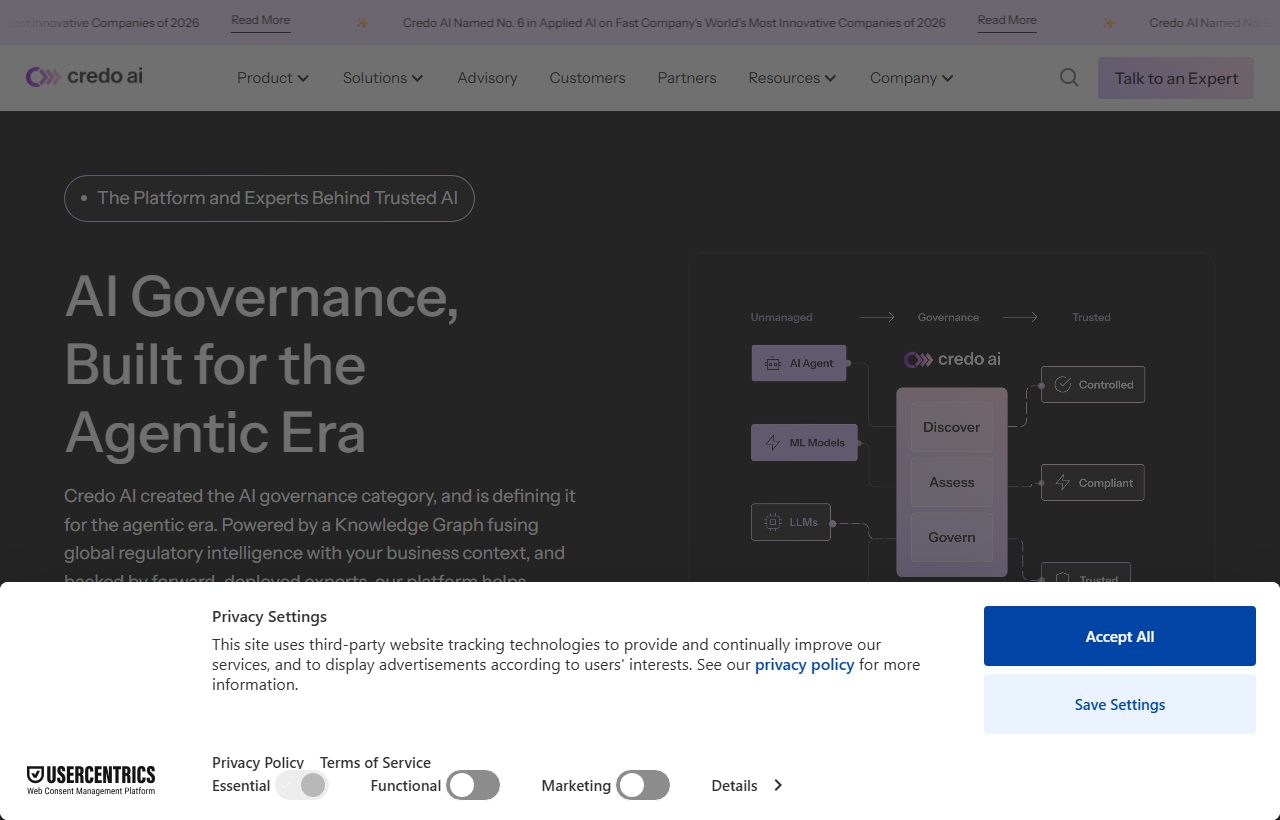Enable the Marketing cookies switch
The width and height of the screenshot is (1280, 820).
(x=643, y=785)
